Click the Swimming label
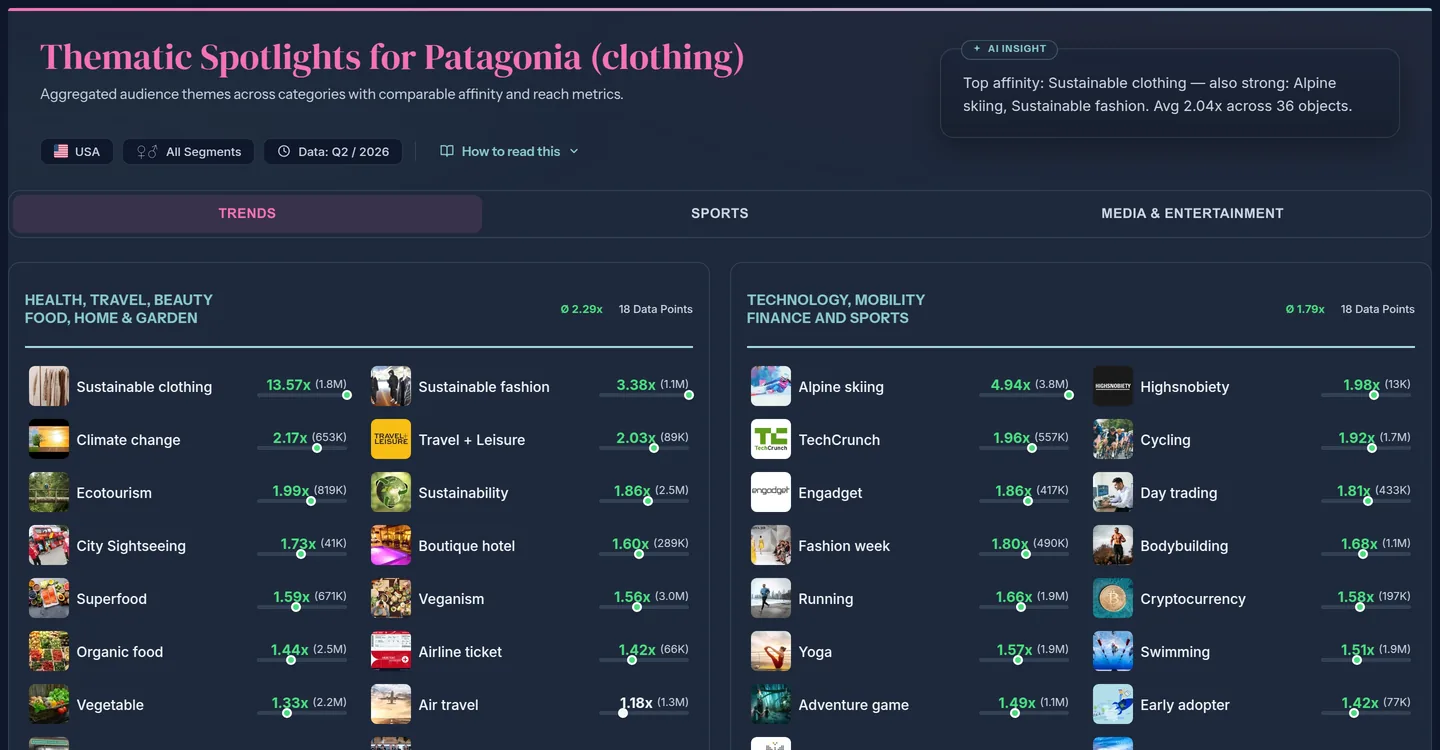The image size is (1440, 750). point(1175,652)
